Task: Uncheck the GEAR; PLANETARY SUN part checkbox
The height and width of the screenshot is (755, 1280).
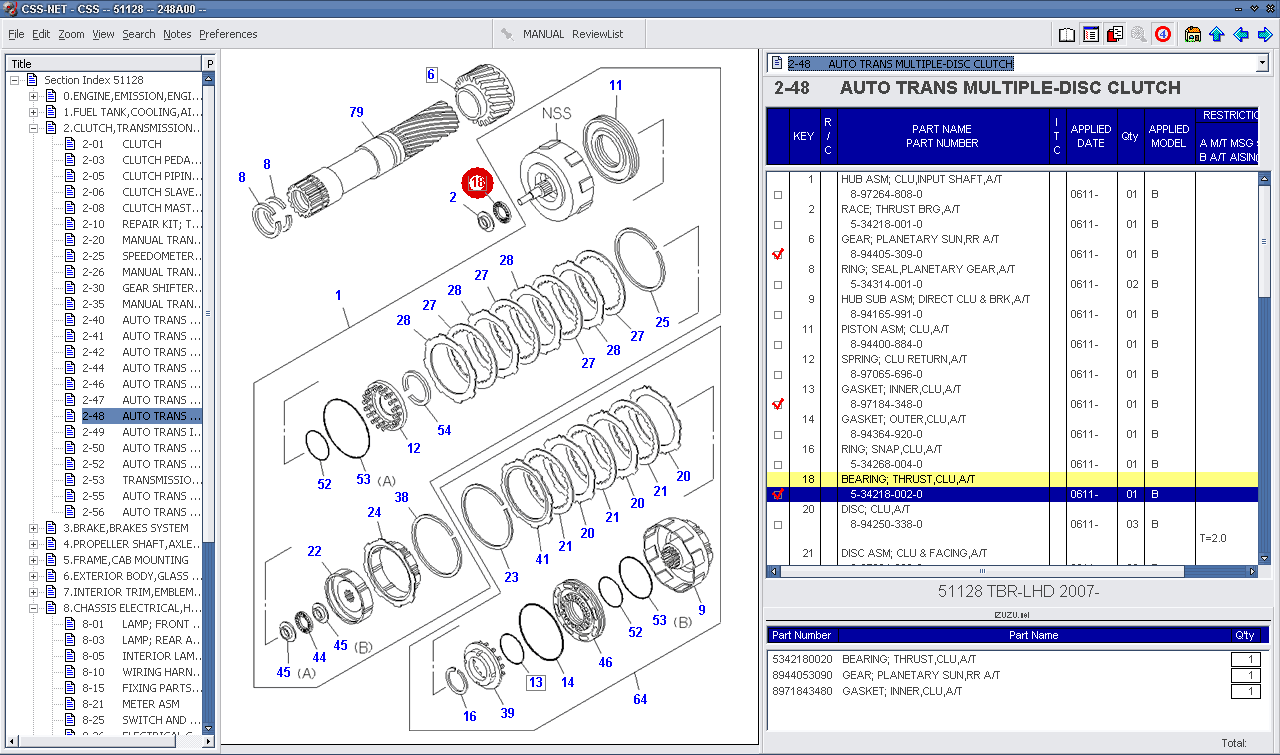Action: 778,255
